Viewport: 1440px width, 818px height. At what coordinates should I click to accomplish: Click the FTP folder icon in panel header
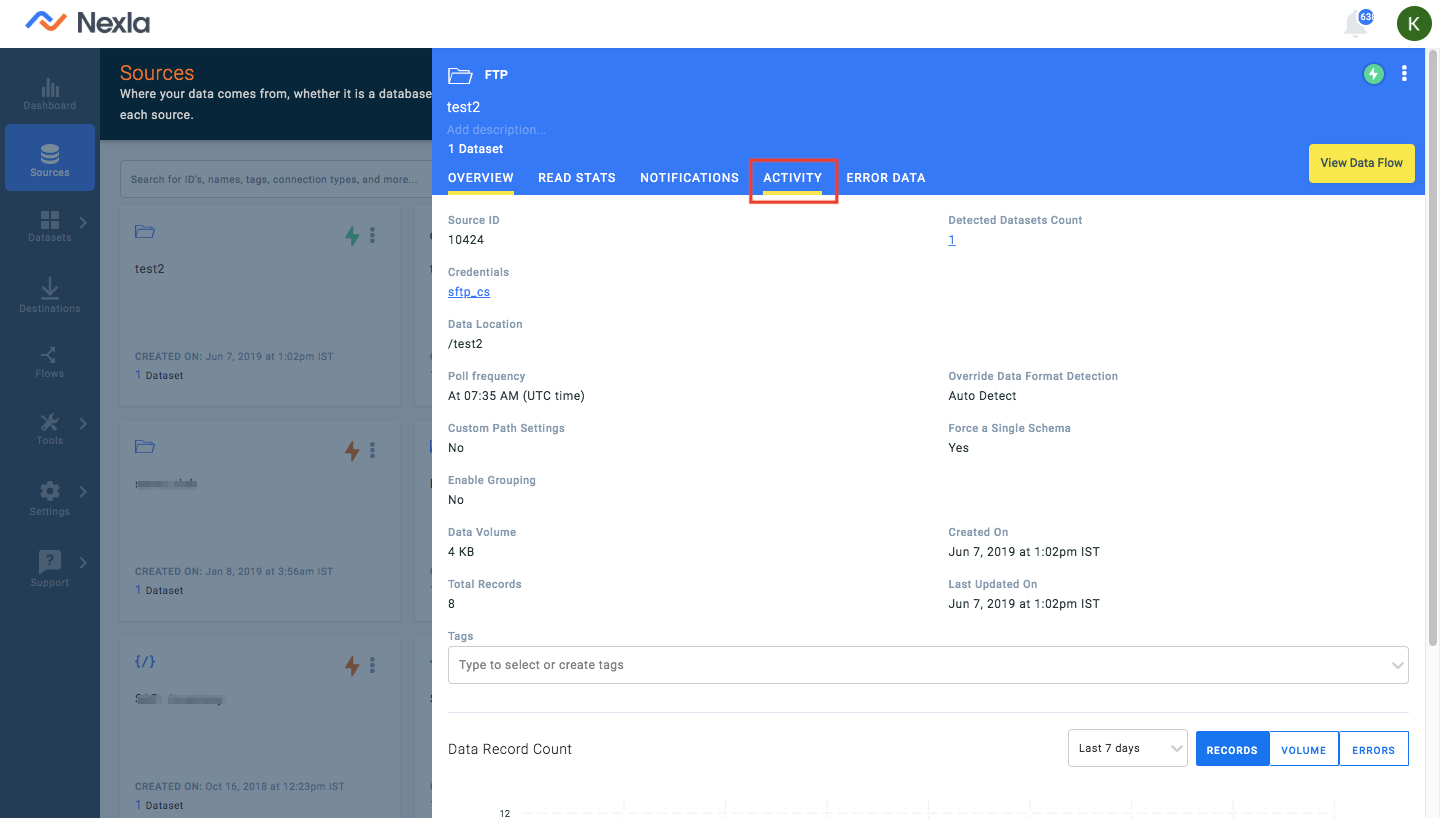click(460, 75)
